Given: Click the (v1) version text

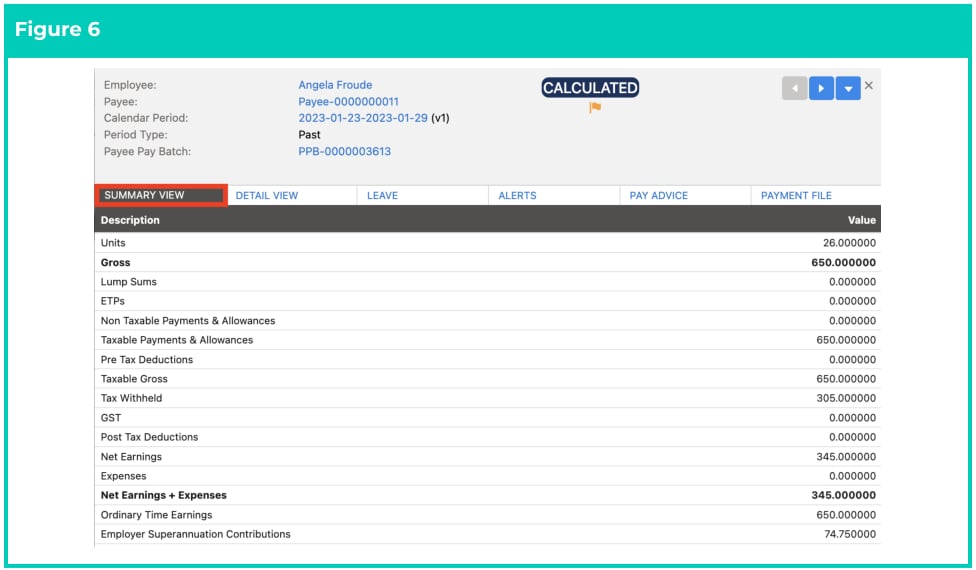Looking at the screenshot, I should [440, 118].
